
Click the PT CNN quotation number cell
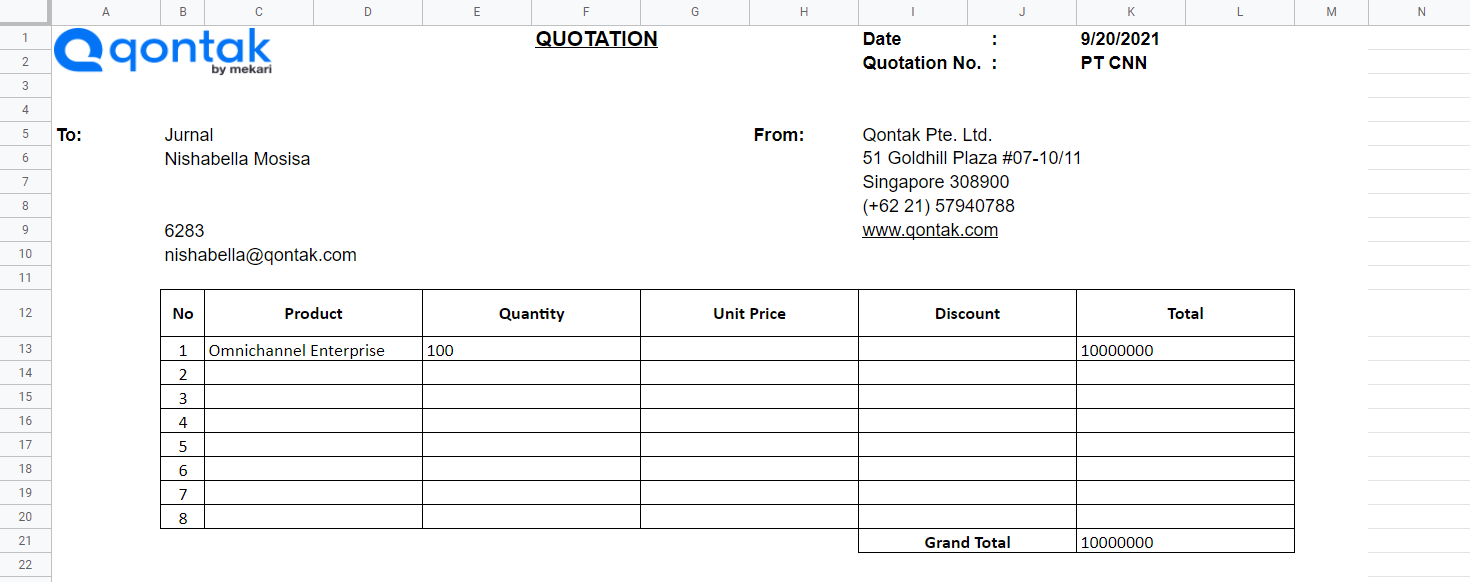tap(1114, 63)
